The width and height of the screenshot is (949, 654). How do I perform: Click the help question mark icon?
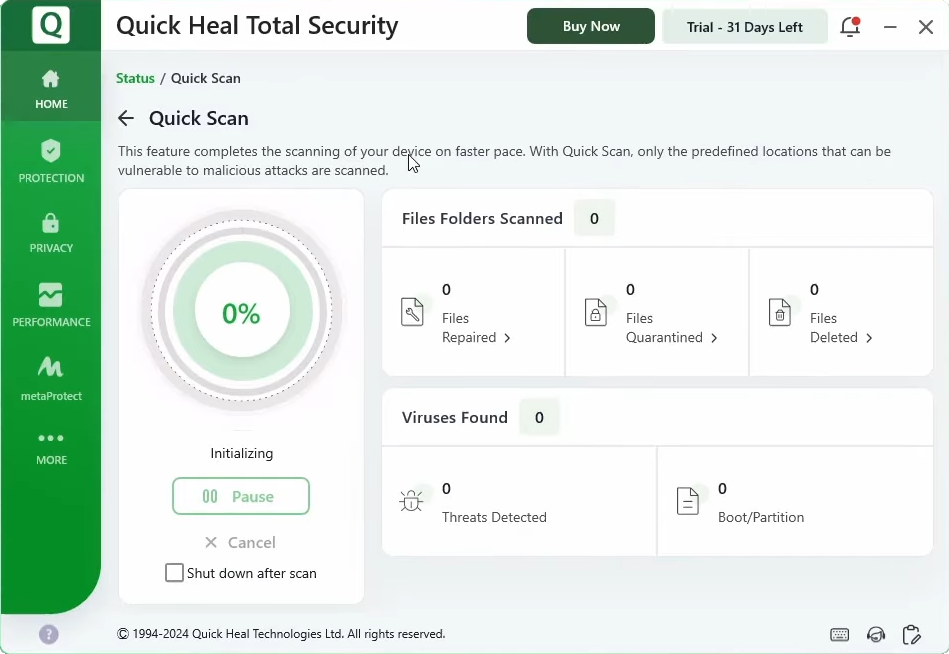point(49,634)
